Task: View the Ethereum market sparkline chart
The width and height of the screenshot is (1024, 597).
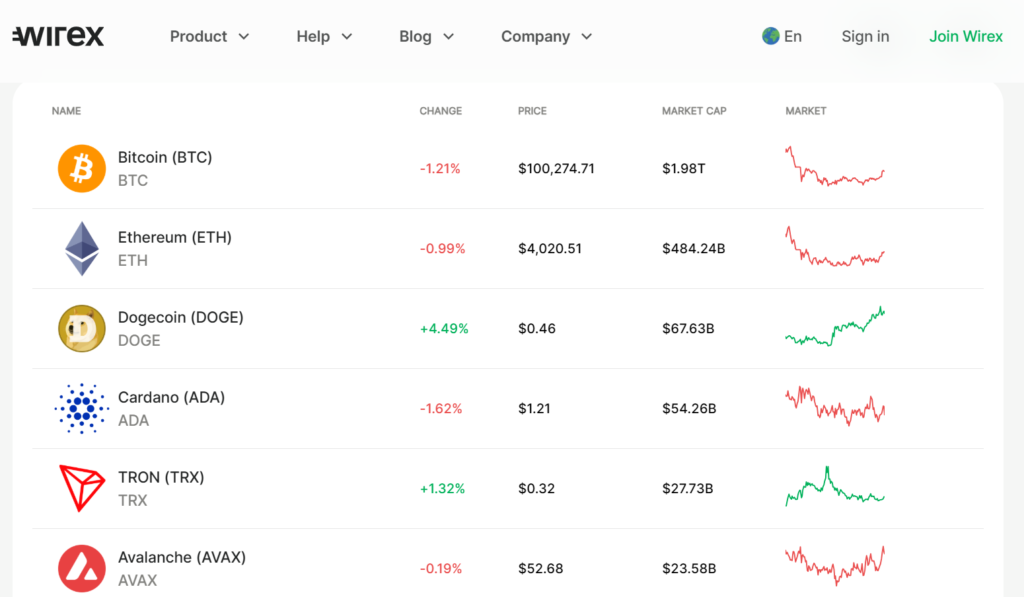Action: point(835,247)
